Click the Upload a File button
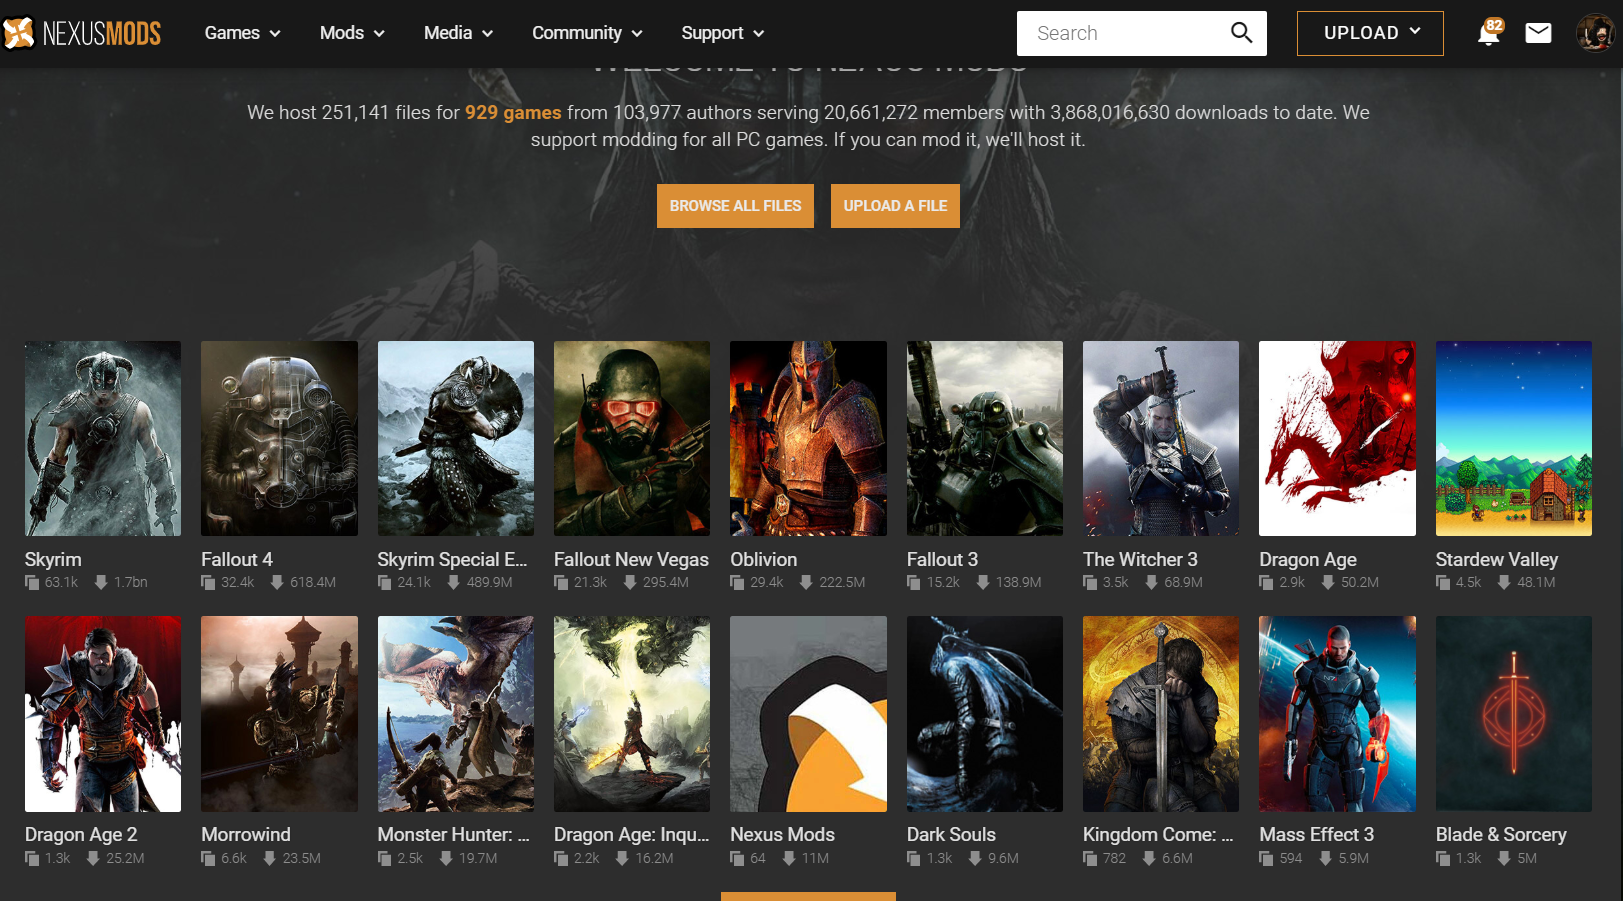Screen dimensions: 1623x901 895,206
